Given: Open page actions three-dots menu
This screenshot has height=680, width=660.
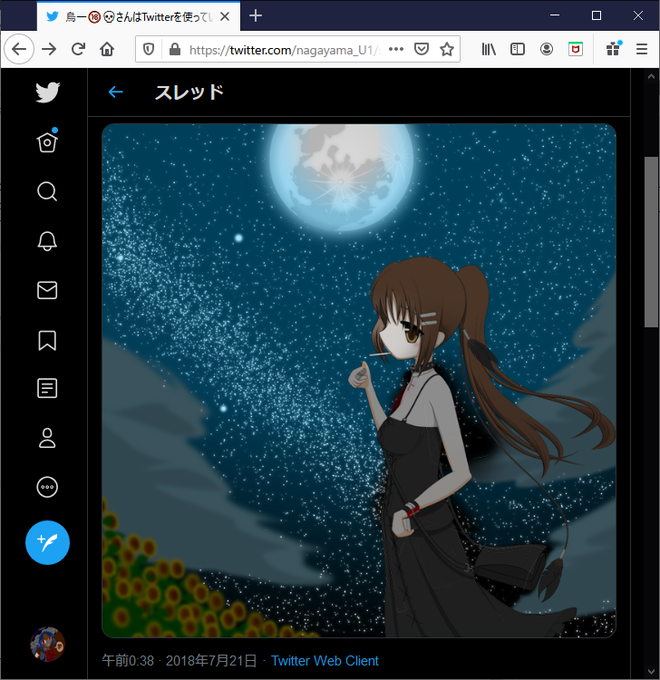Looking at the screenshot, I should [x=396, y=49].
